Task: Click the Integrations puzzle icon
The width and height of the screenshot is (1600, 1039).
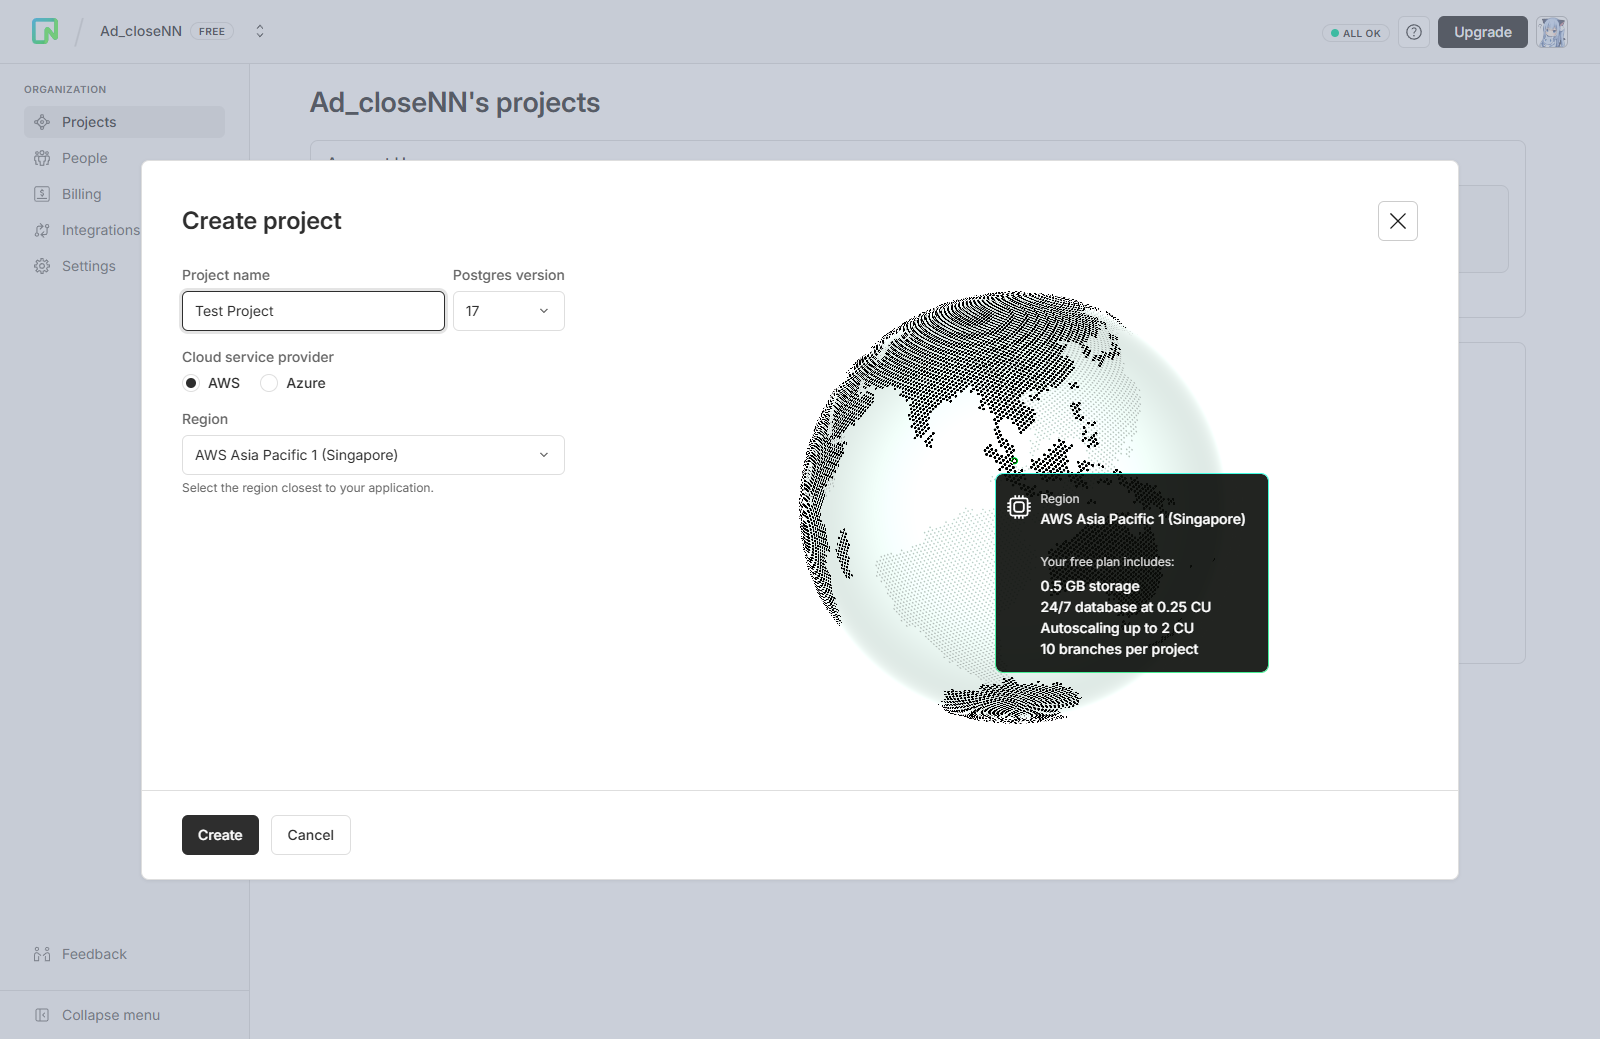Action: coord(42,230)
